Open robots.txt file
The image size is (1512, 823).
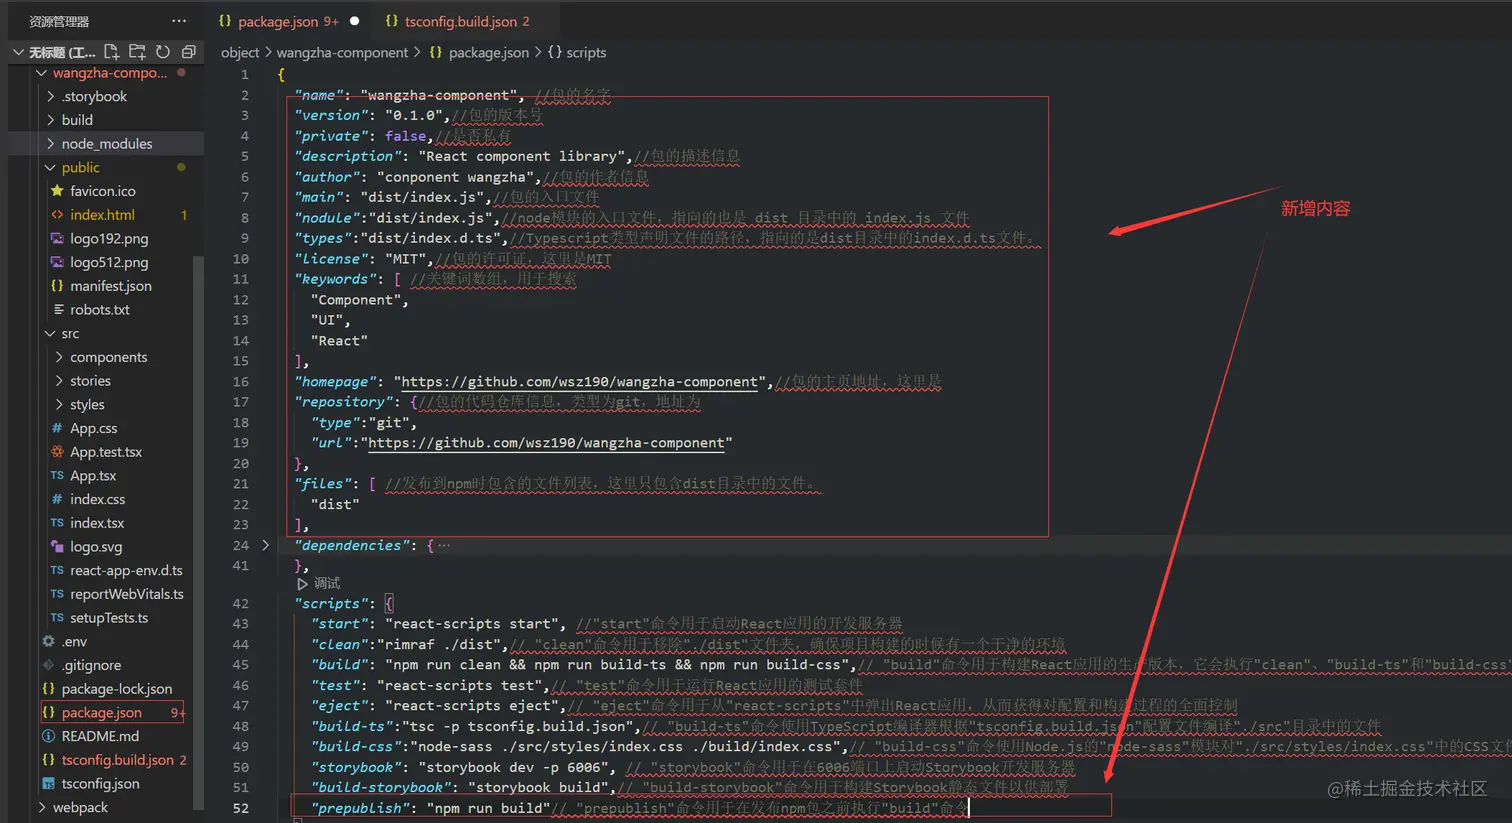tap(100, 310)
